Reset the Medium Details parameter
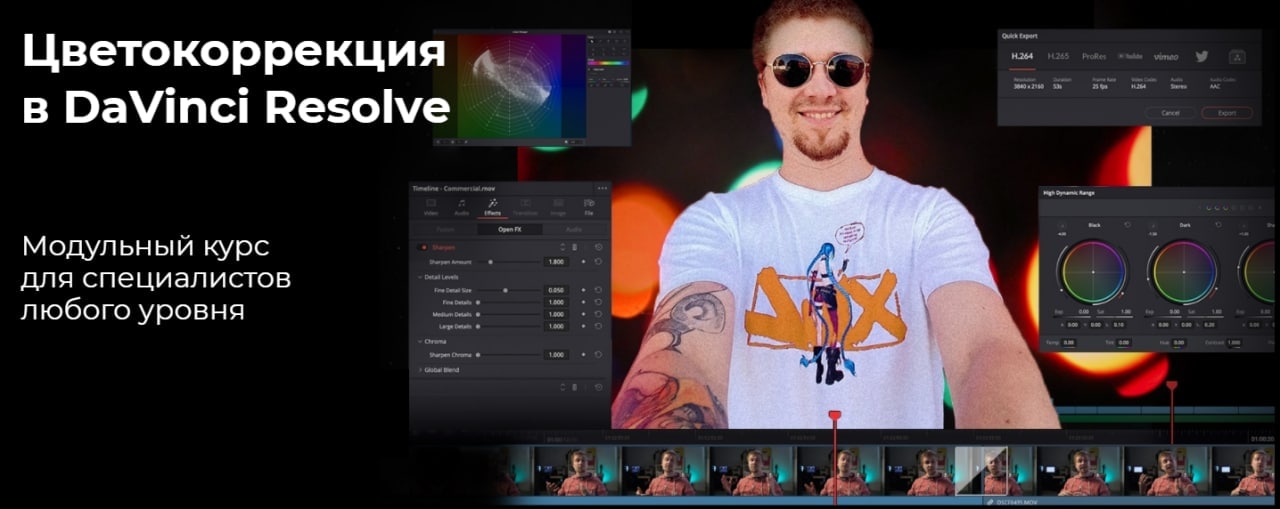 [598, 314]
